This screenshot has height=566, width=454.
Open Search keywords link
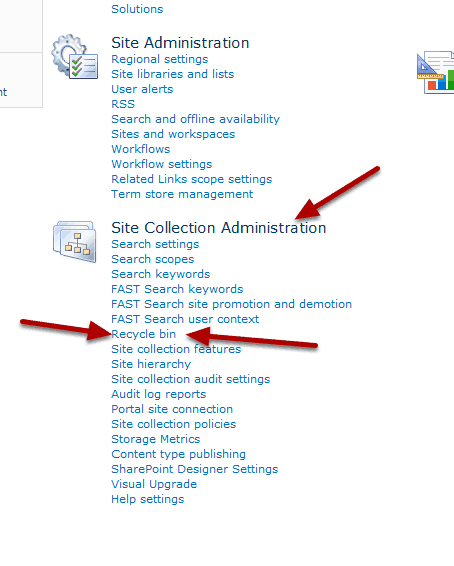point(161,275)
